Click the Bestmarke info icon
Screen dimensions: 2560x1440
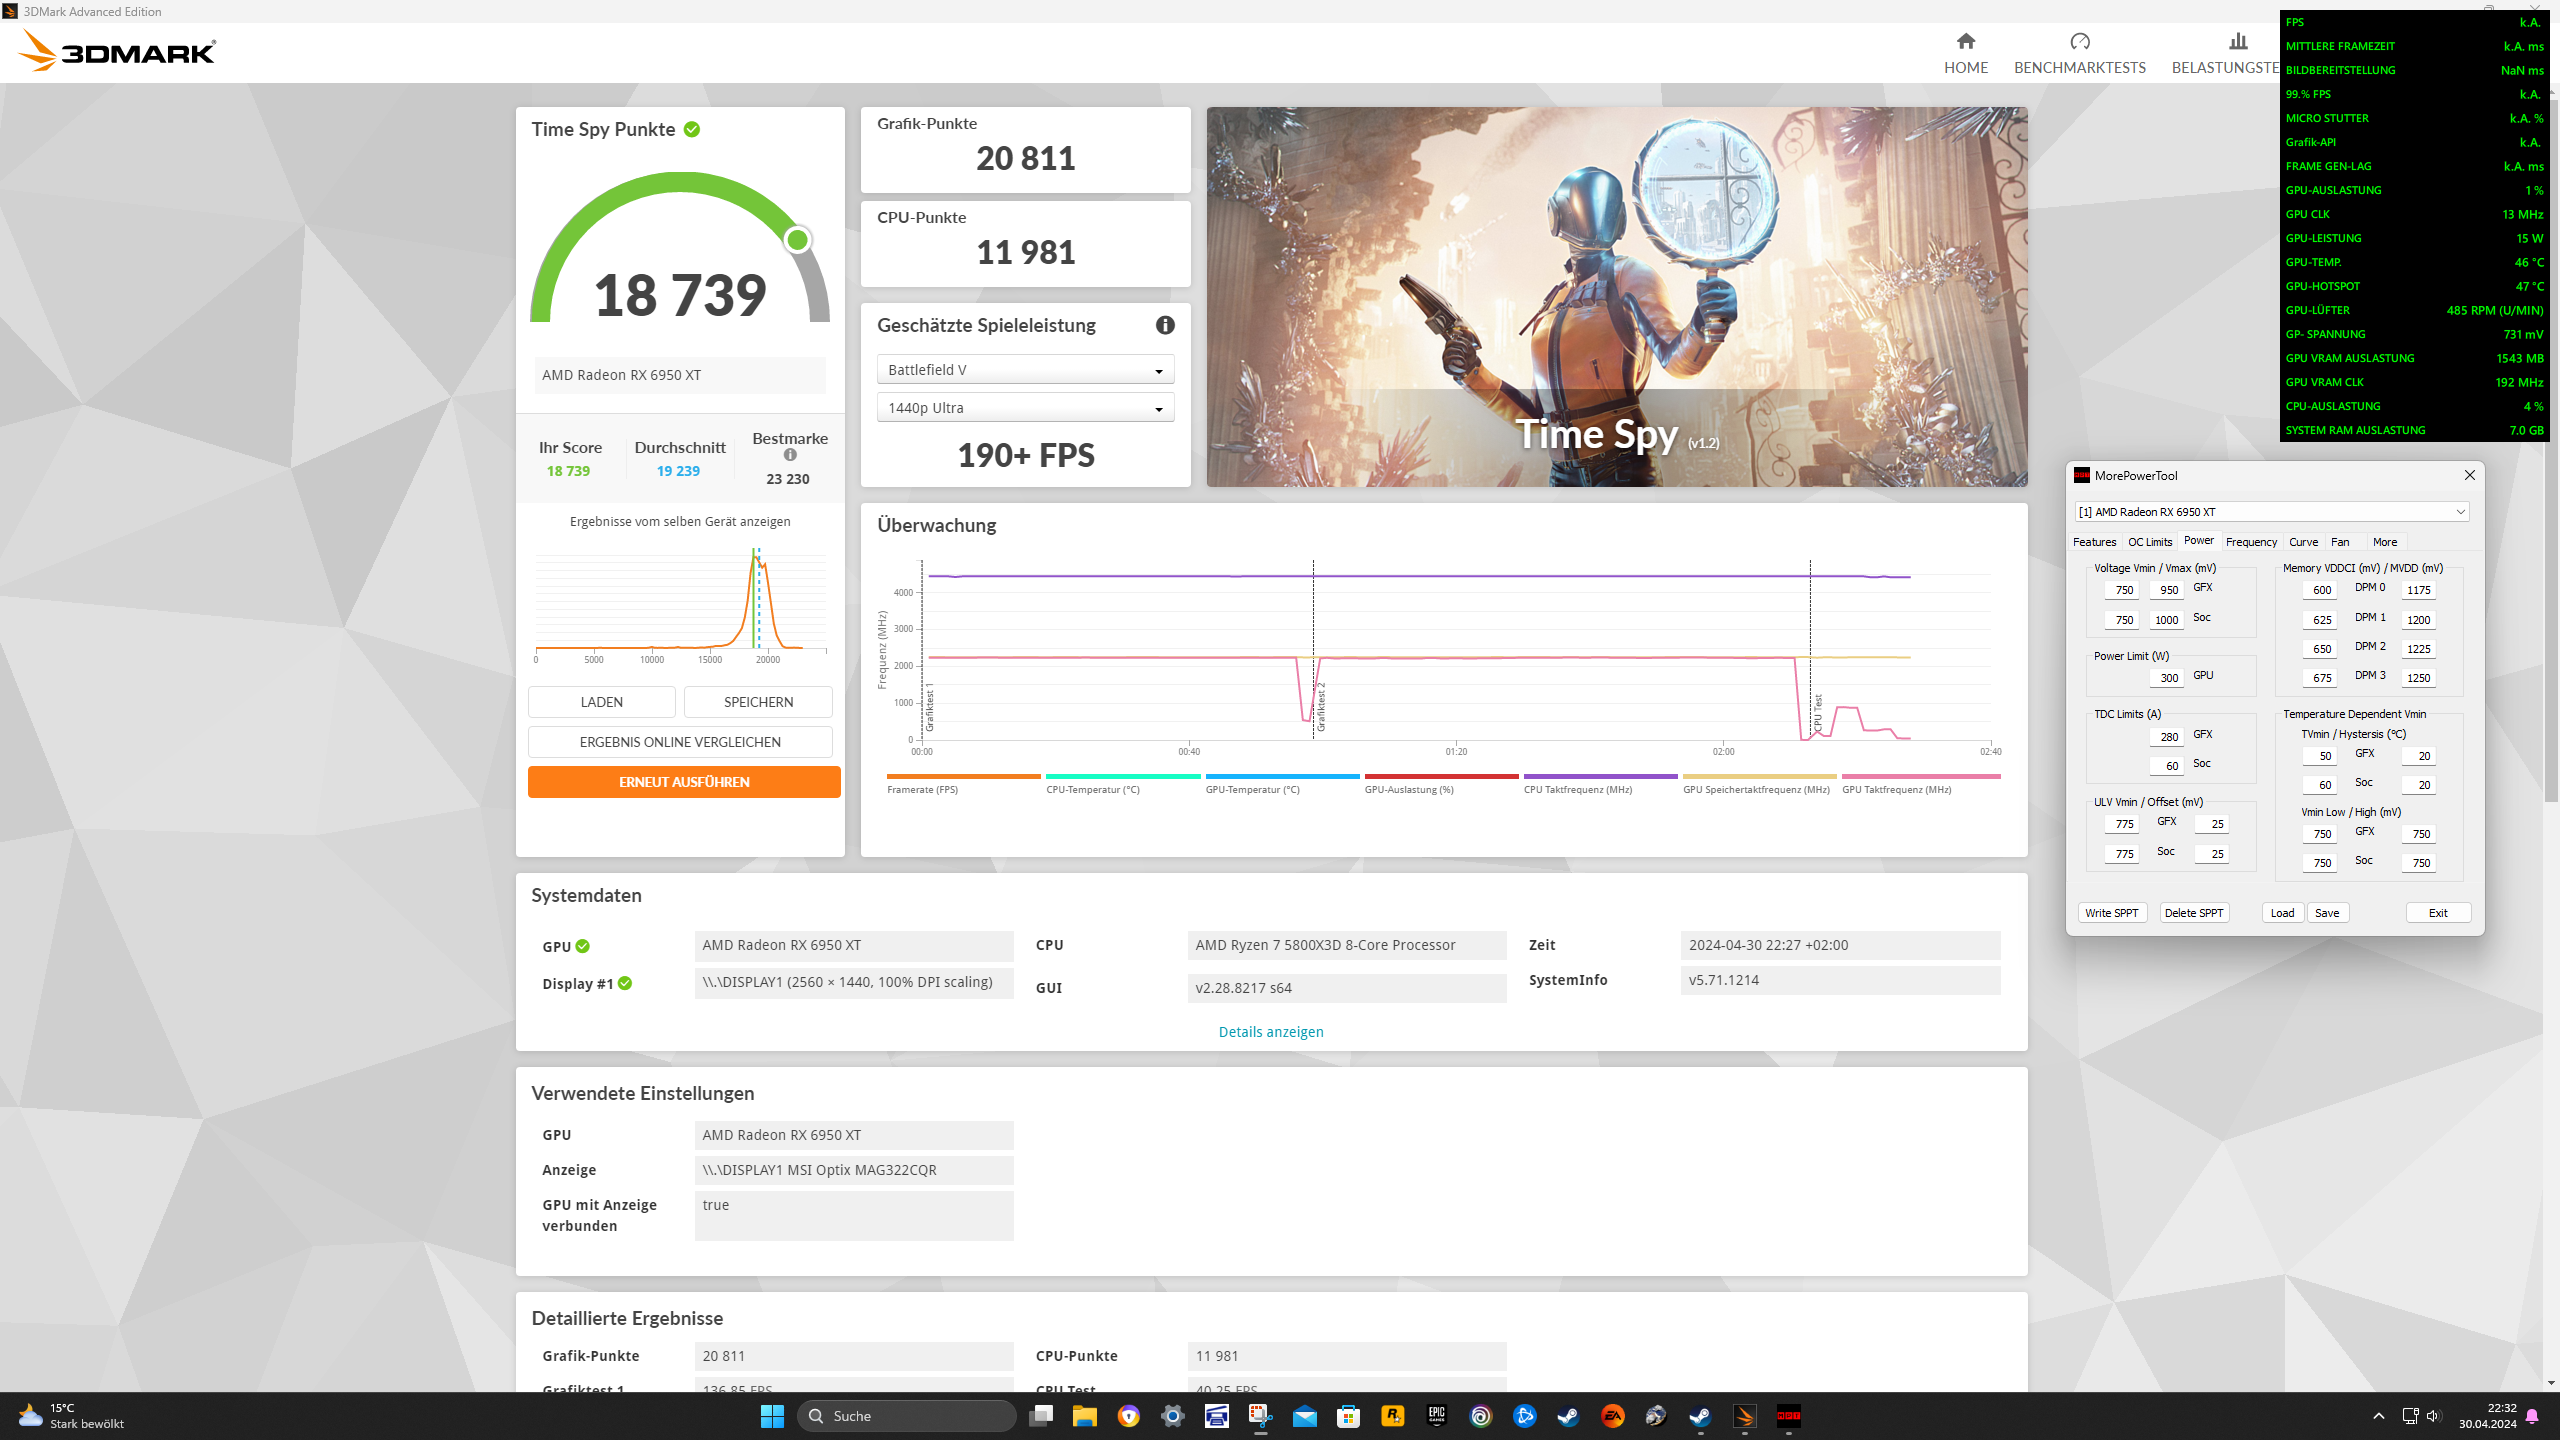(x=790, y=455)
